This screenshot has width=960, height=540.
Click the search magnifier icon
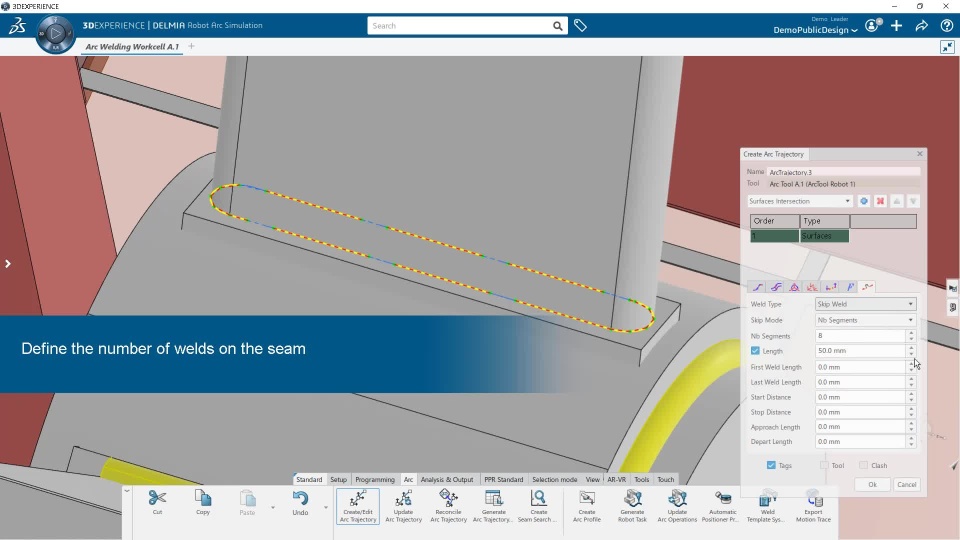point(557,26)
